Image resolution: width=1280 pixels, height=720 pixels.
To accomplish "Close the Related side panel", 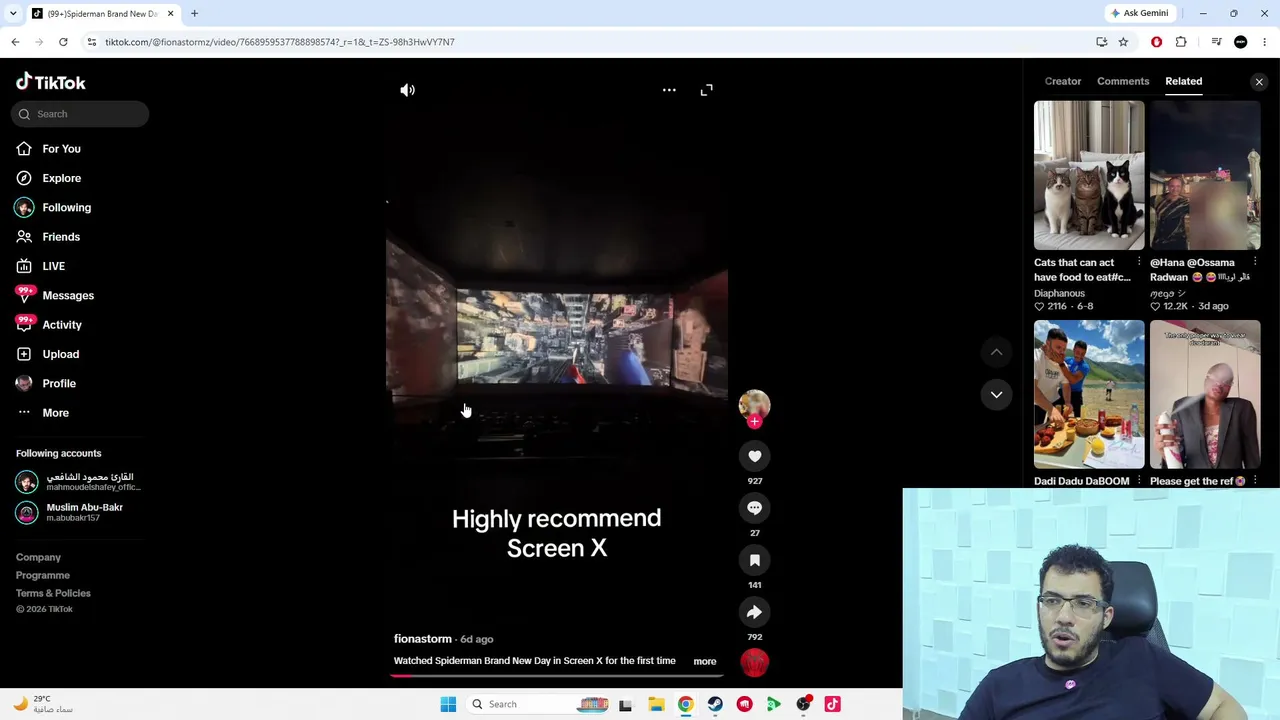I will click(1259, 82).
